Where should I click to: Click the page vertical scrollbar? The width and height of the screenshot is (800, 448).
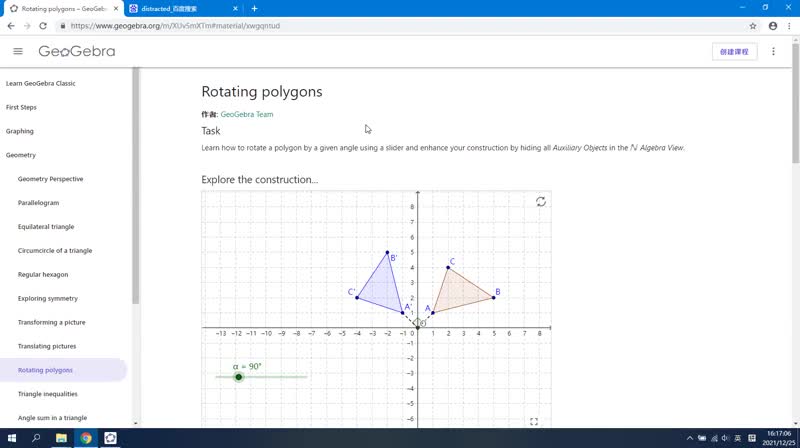(795, 104)
